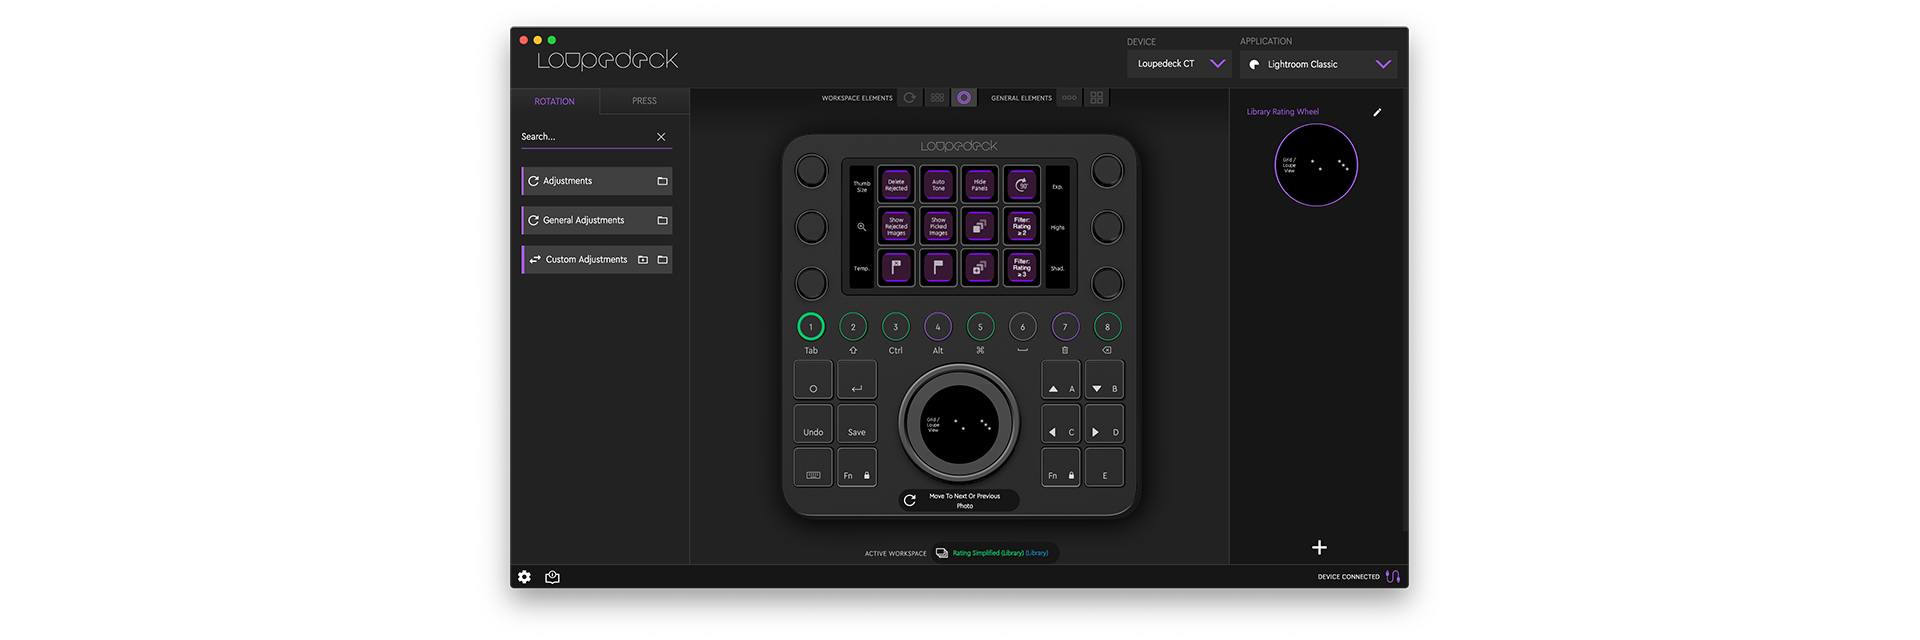Click the up arrow A button
This screenshot has width=1920, height=640.
coord(1061,380)
